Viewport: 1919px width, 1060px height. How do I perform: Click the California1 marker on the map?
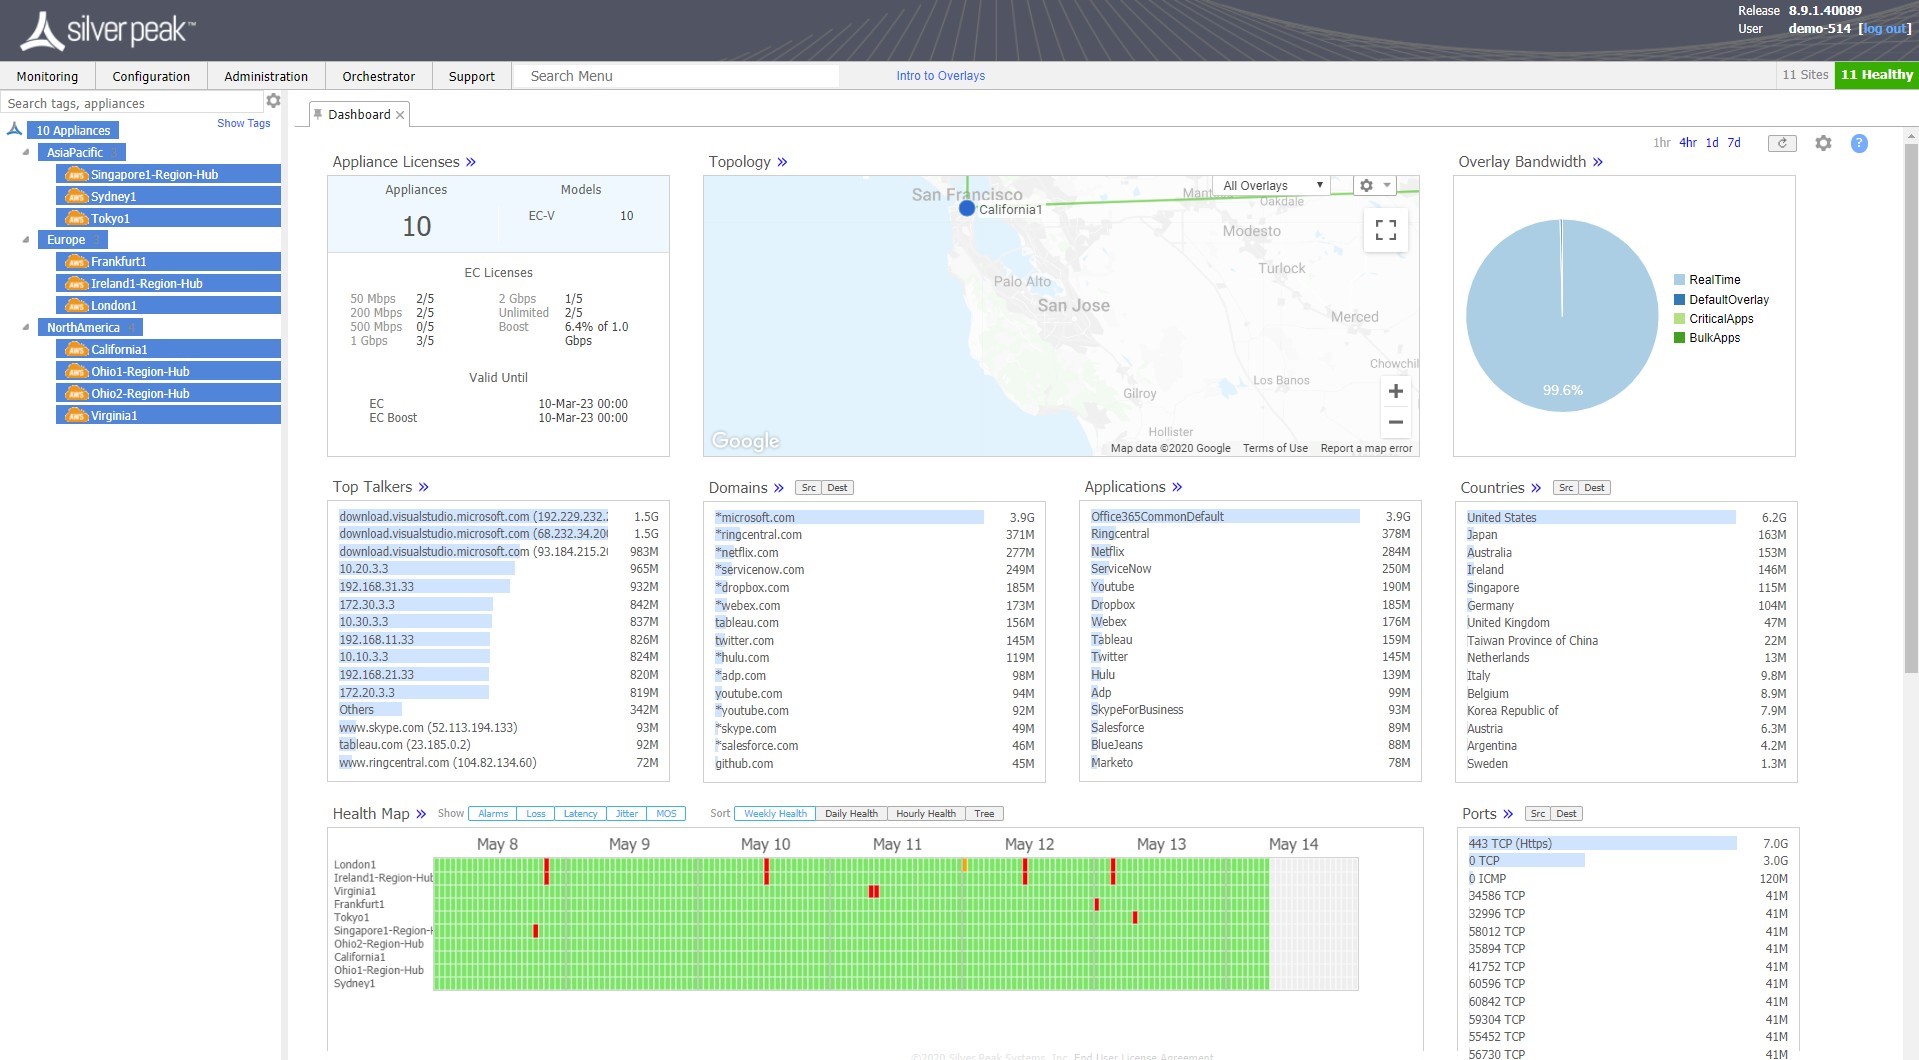966,208
